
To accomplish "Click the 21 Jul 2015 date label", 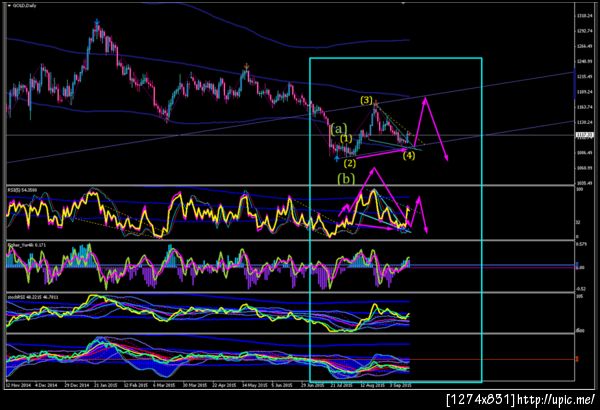I will (x=342, y=385).
